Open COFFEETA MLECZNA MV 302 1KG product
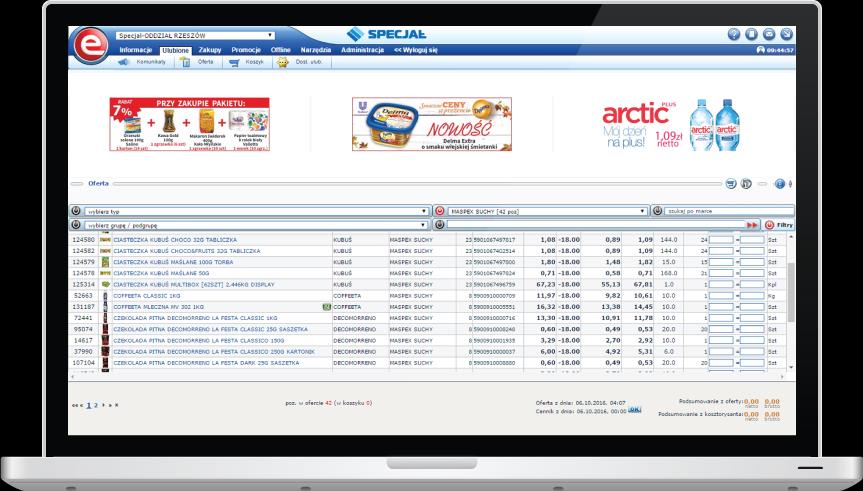863x491 pixels. 159,307
